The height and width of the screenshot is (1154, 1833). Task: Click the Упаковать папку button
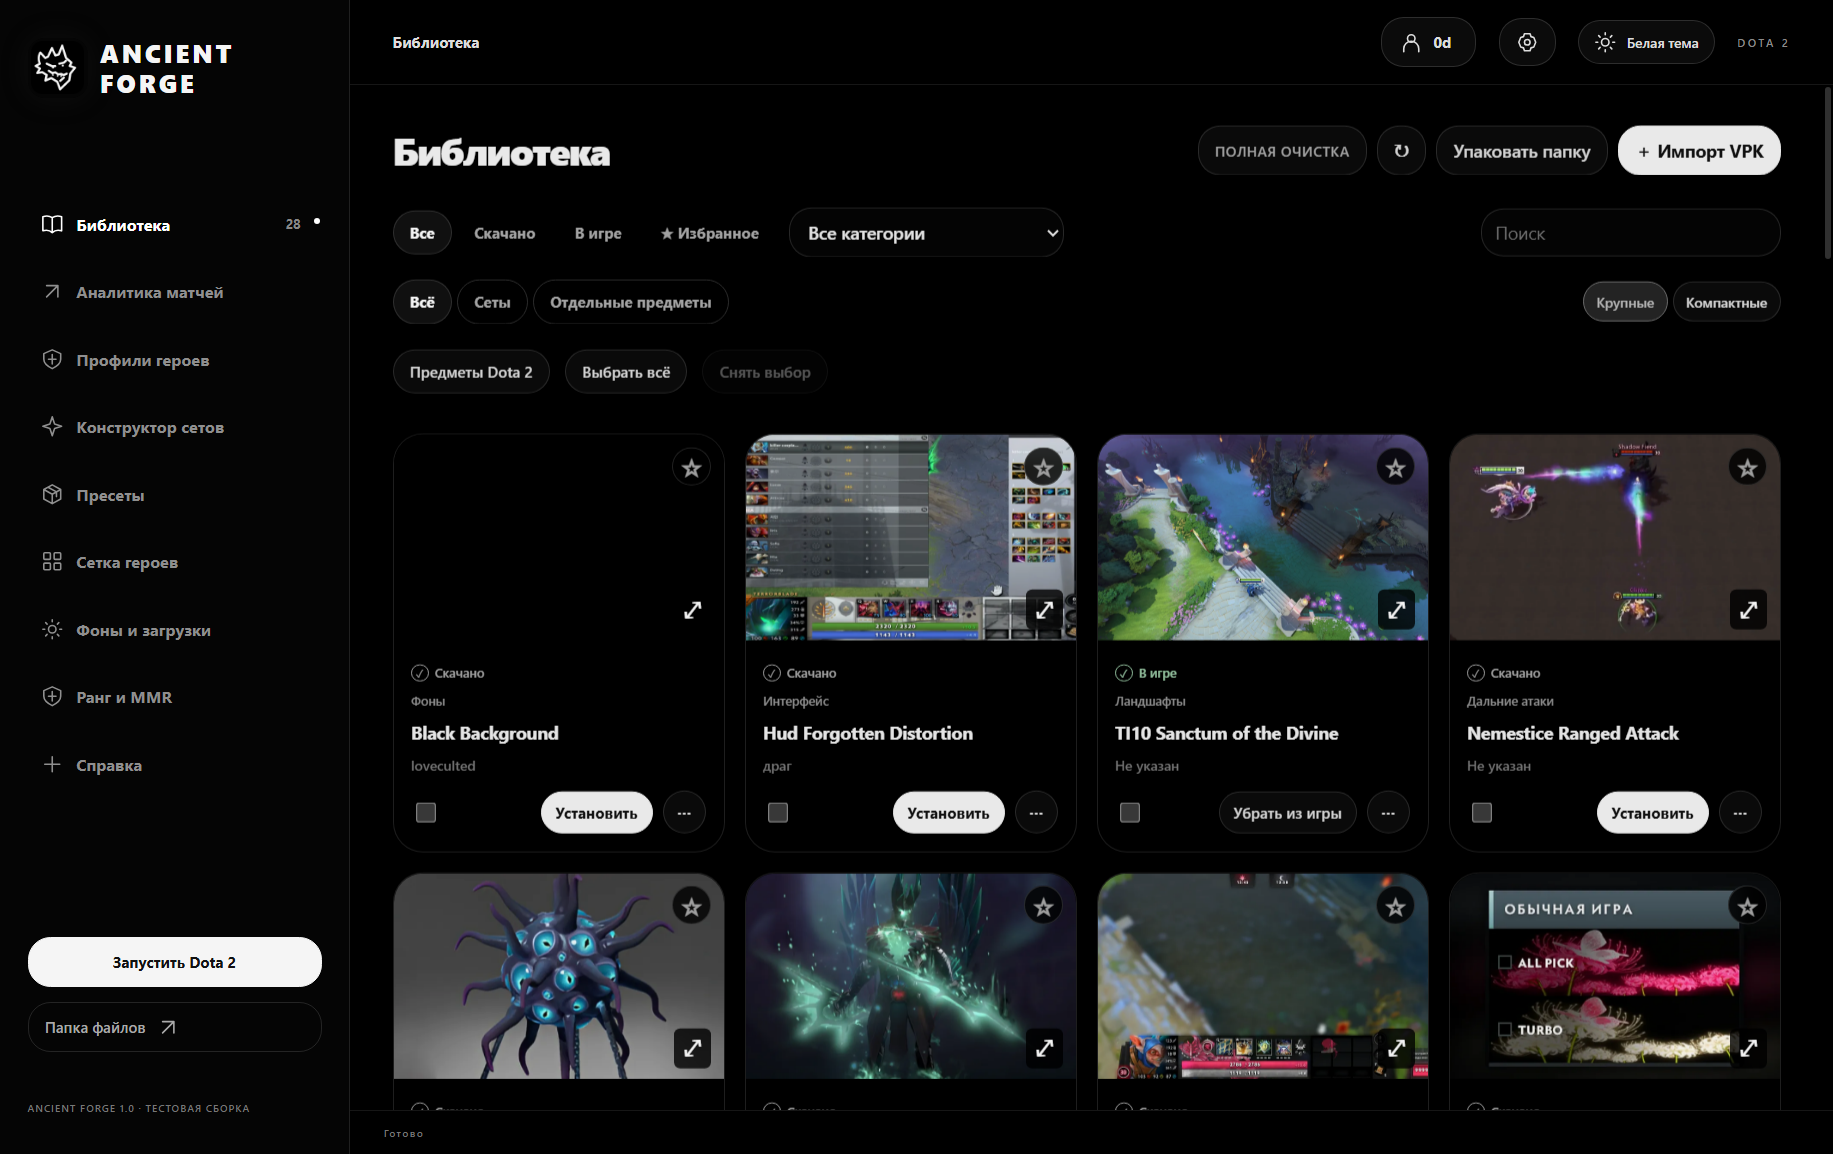click(1521, 151)
